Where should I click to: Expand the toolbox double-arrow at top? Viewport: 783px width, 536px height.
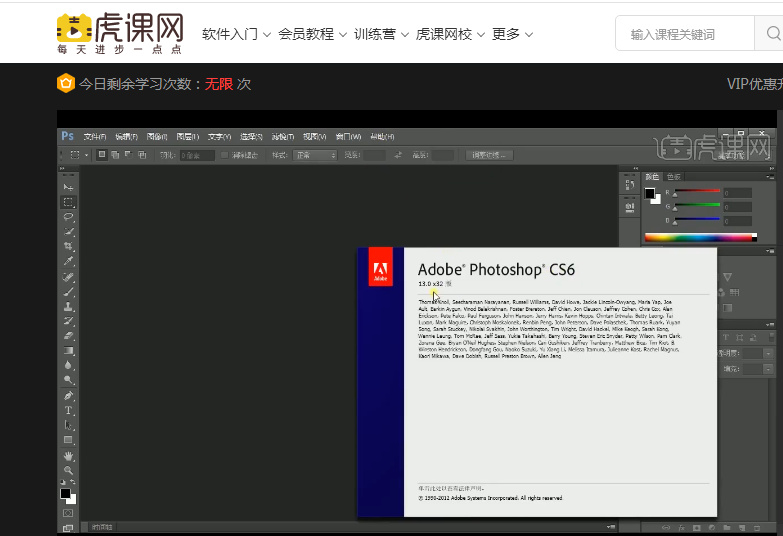coord(62,169)
